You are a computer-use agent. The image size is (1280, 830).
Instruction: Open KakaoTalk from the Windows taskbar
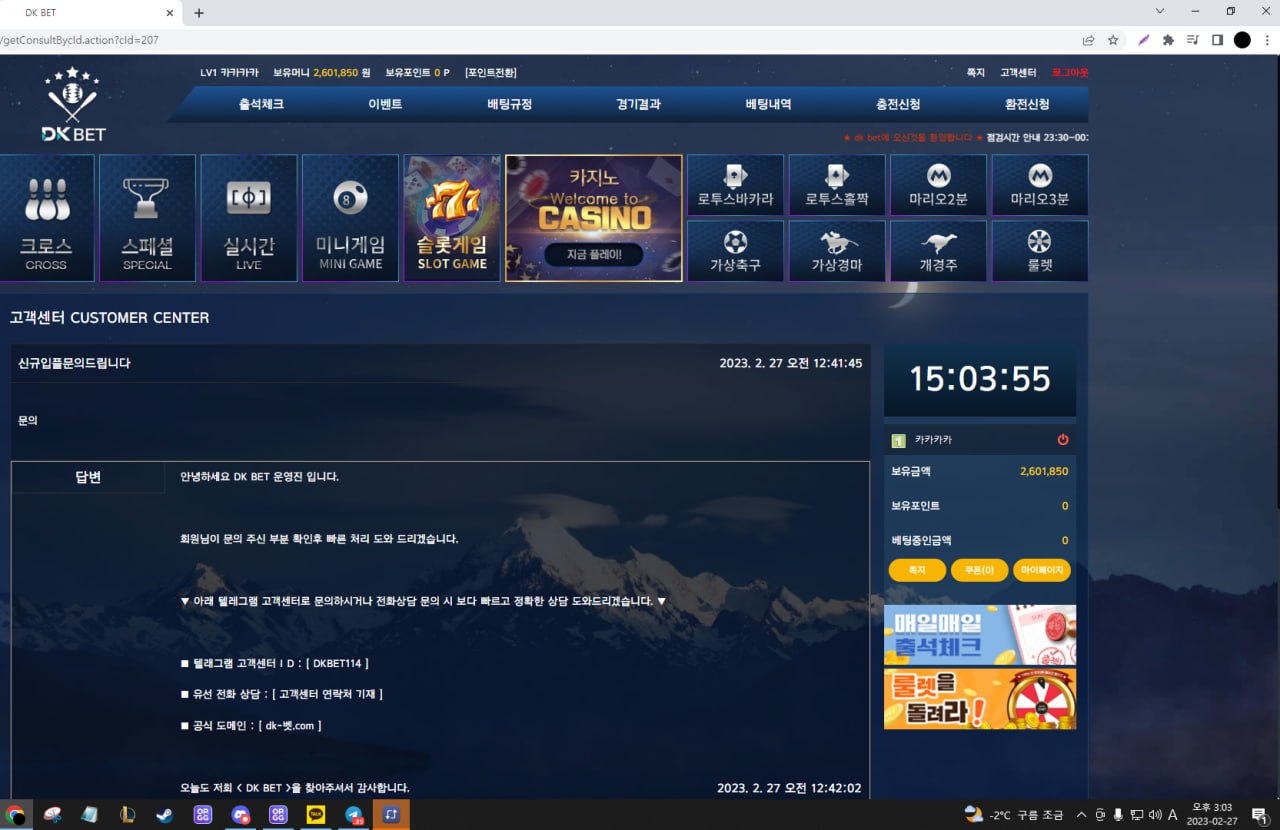point(316,815)
